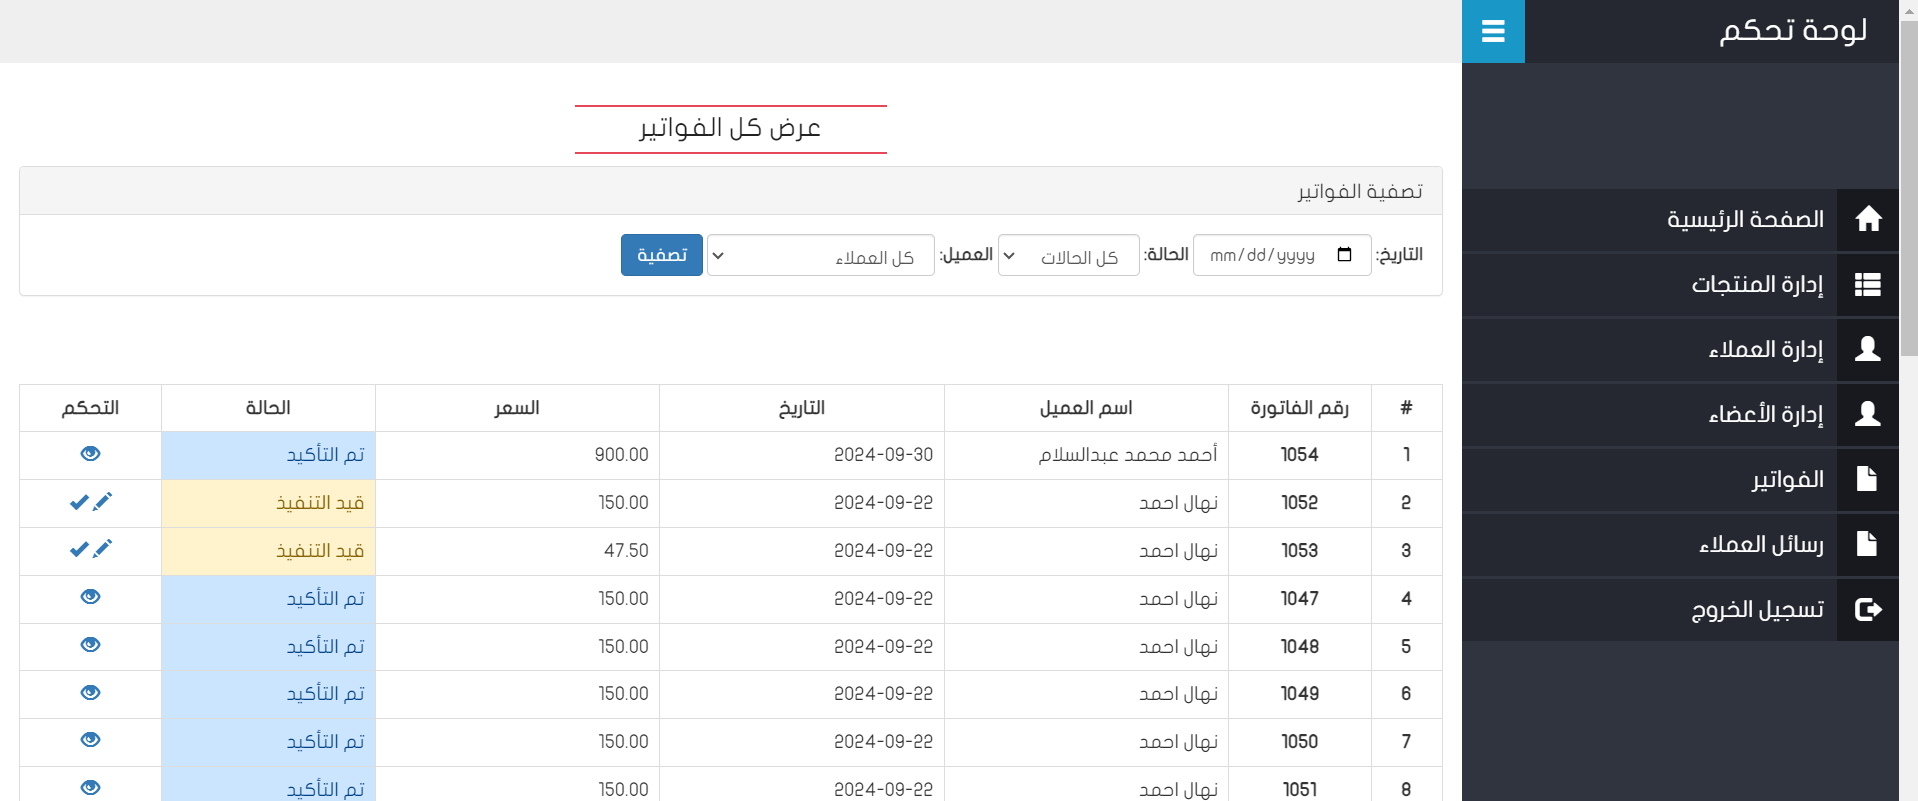Viewport: 1918px width, 801px height.
Task: View invoice 1051 using its eye icon
Action: pyautogui.click(x=90, y=788)
